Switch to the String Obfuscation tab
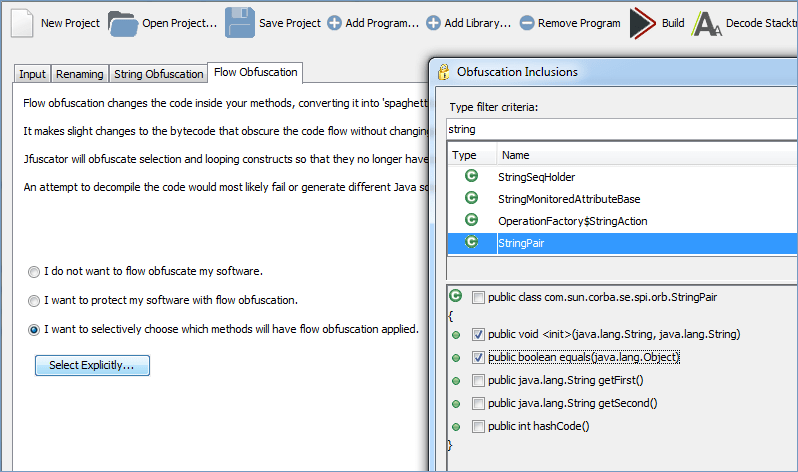 158,73
